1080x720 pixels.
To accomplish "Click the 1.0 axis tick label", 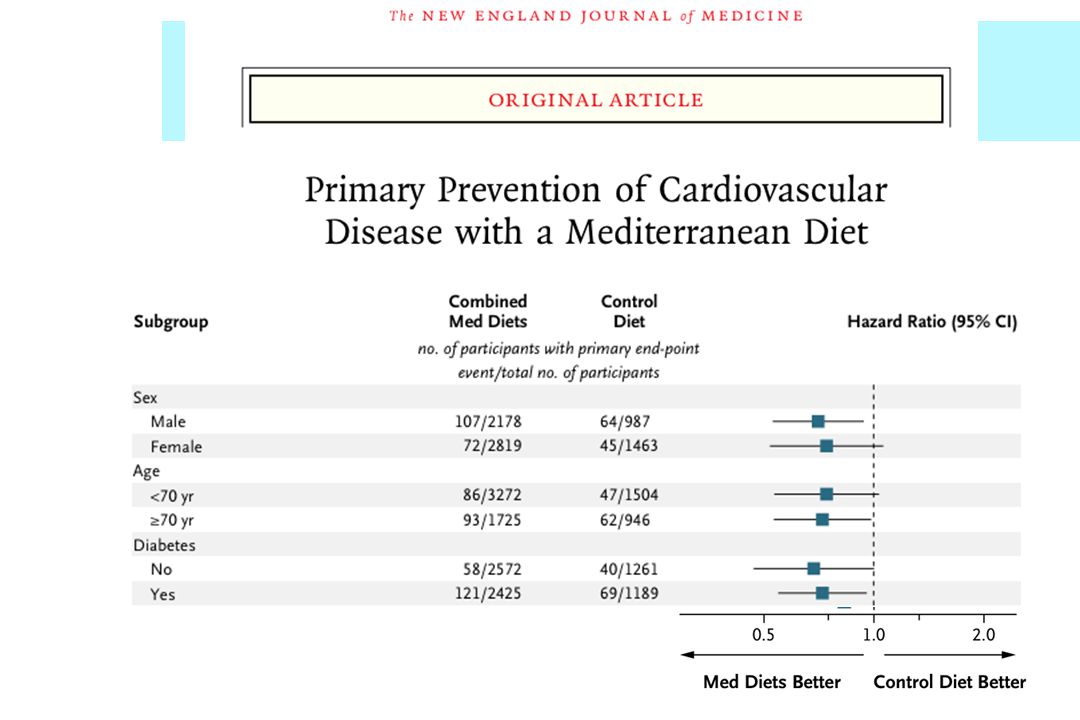I will tap(874, 635).
